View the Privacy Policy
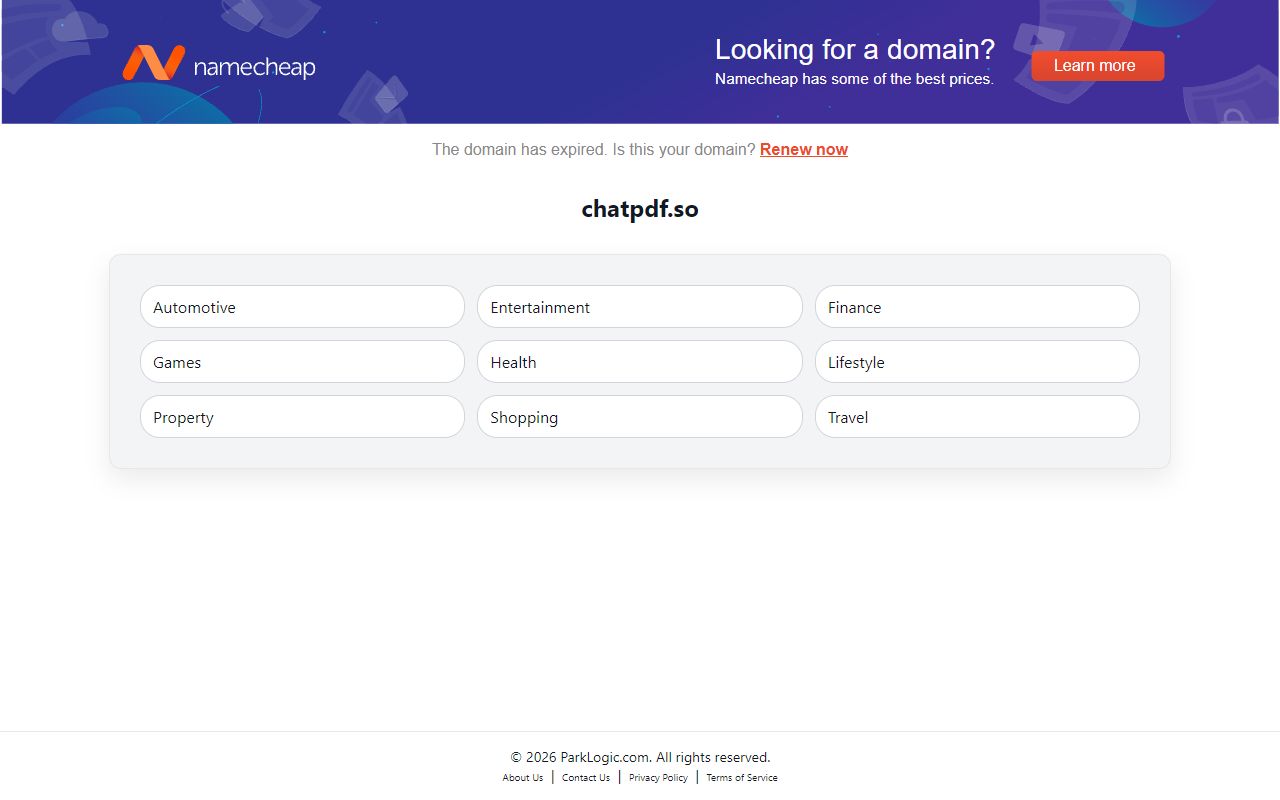1280x800 pixels. [657, 777]
